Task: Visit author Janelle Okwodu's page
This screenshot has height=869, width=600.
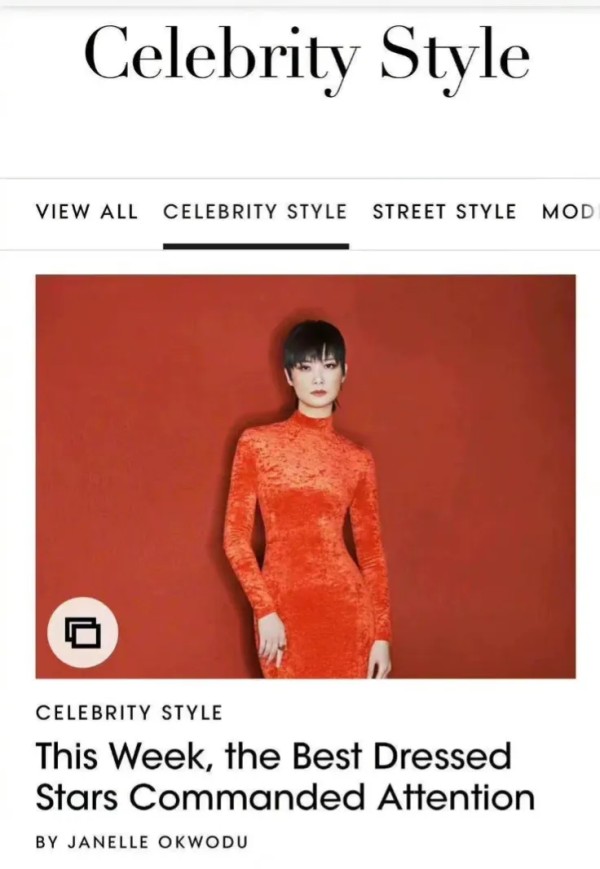Action: 157,842
